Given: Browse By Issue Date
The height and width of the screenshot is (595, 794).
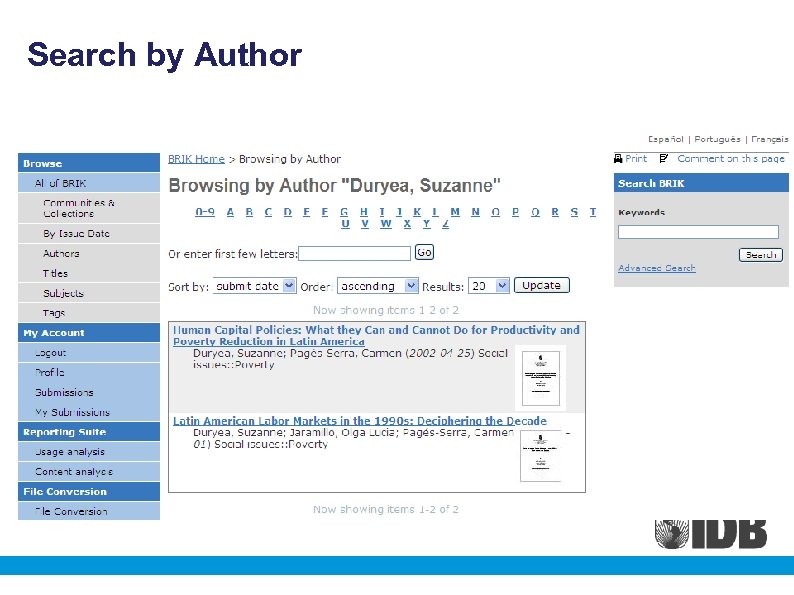Looking at the screenshot, I should [x=89, y=234].
